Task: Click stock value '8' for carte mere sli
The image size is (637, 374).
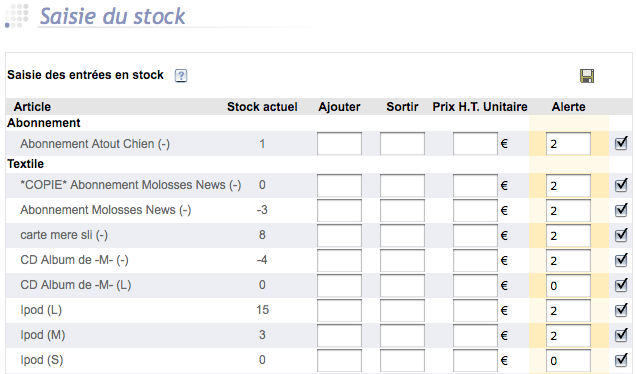Action: point(262,235)
